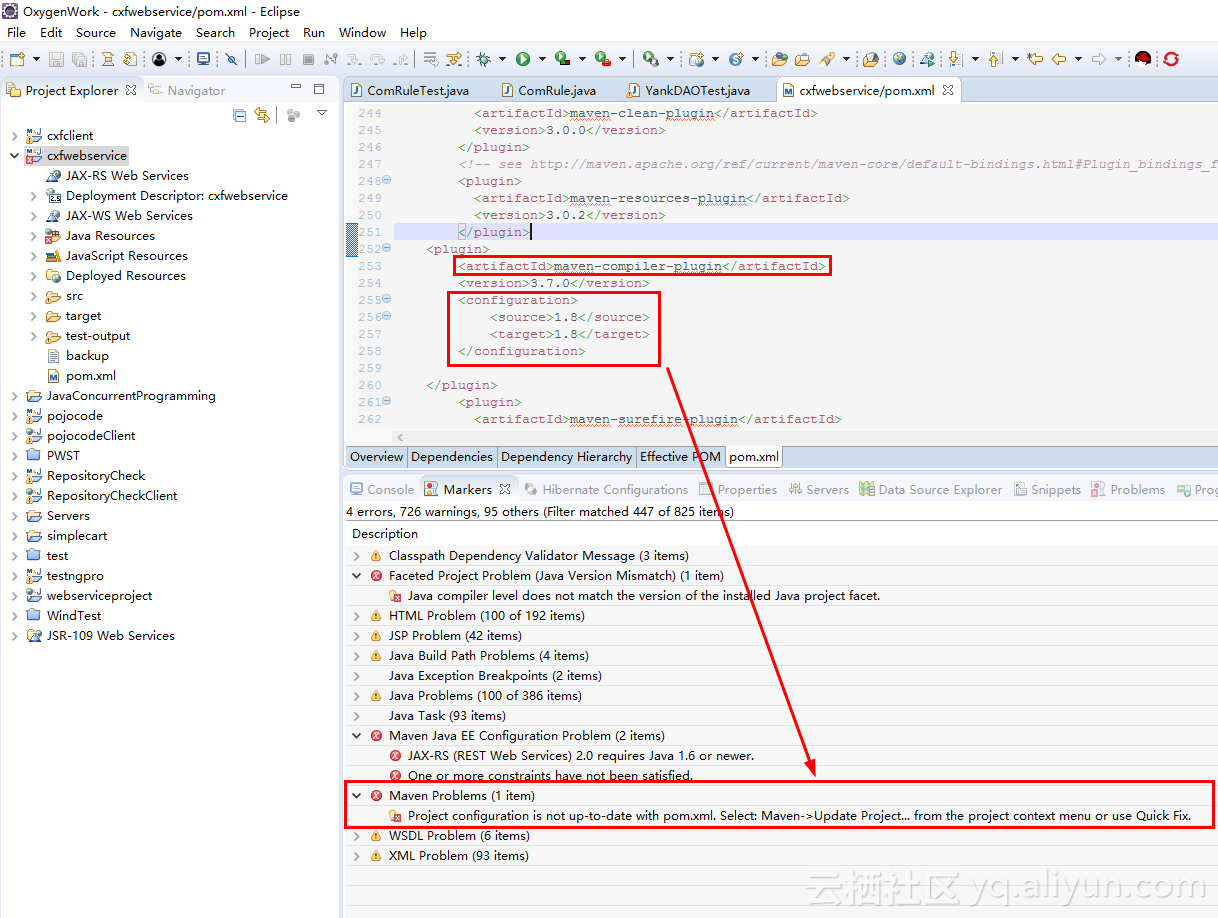
Task: Select pom.xml in Project Explorer
Action: tap(82, 376)
